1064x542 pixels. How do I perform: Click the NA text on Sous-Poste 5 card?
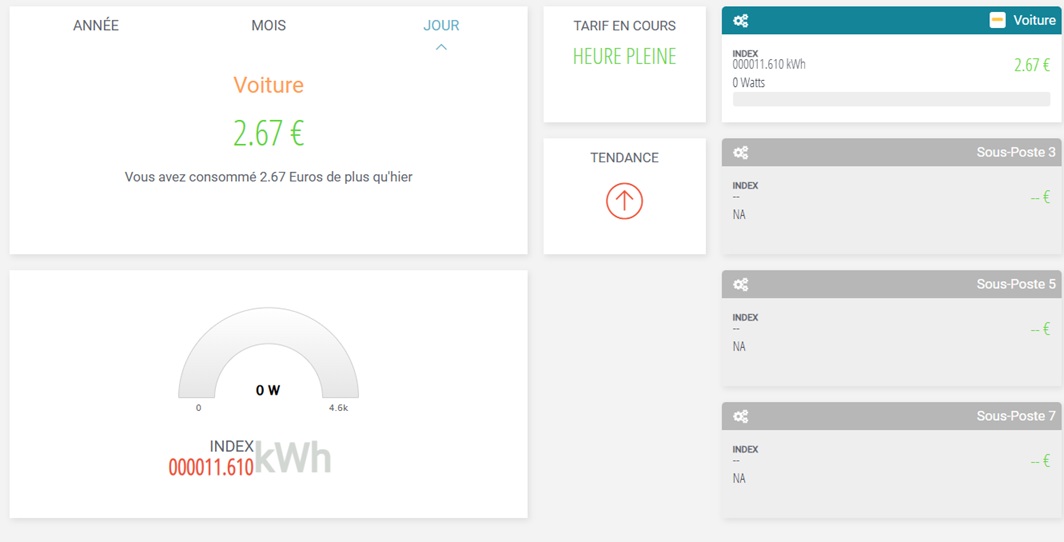(x=739, y=347)
